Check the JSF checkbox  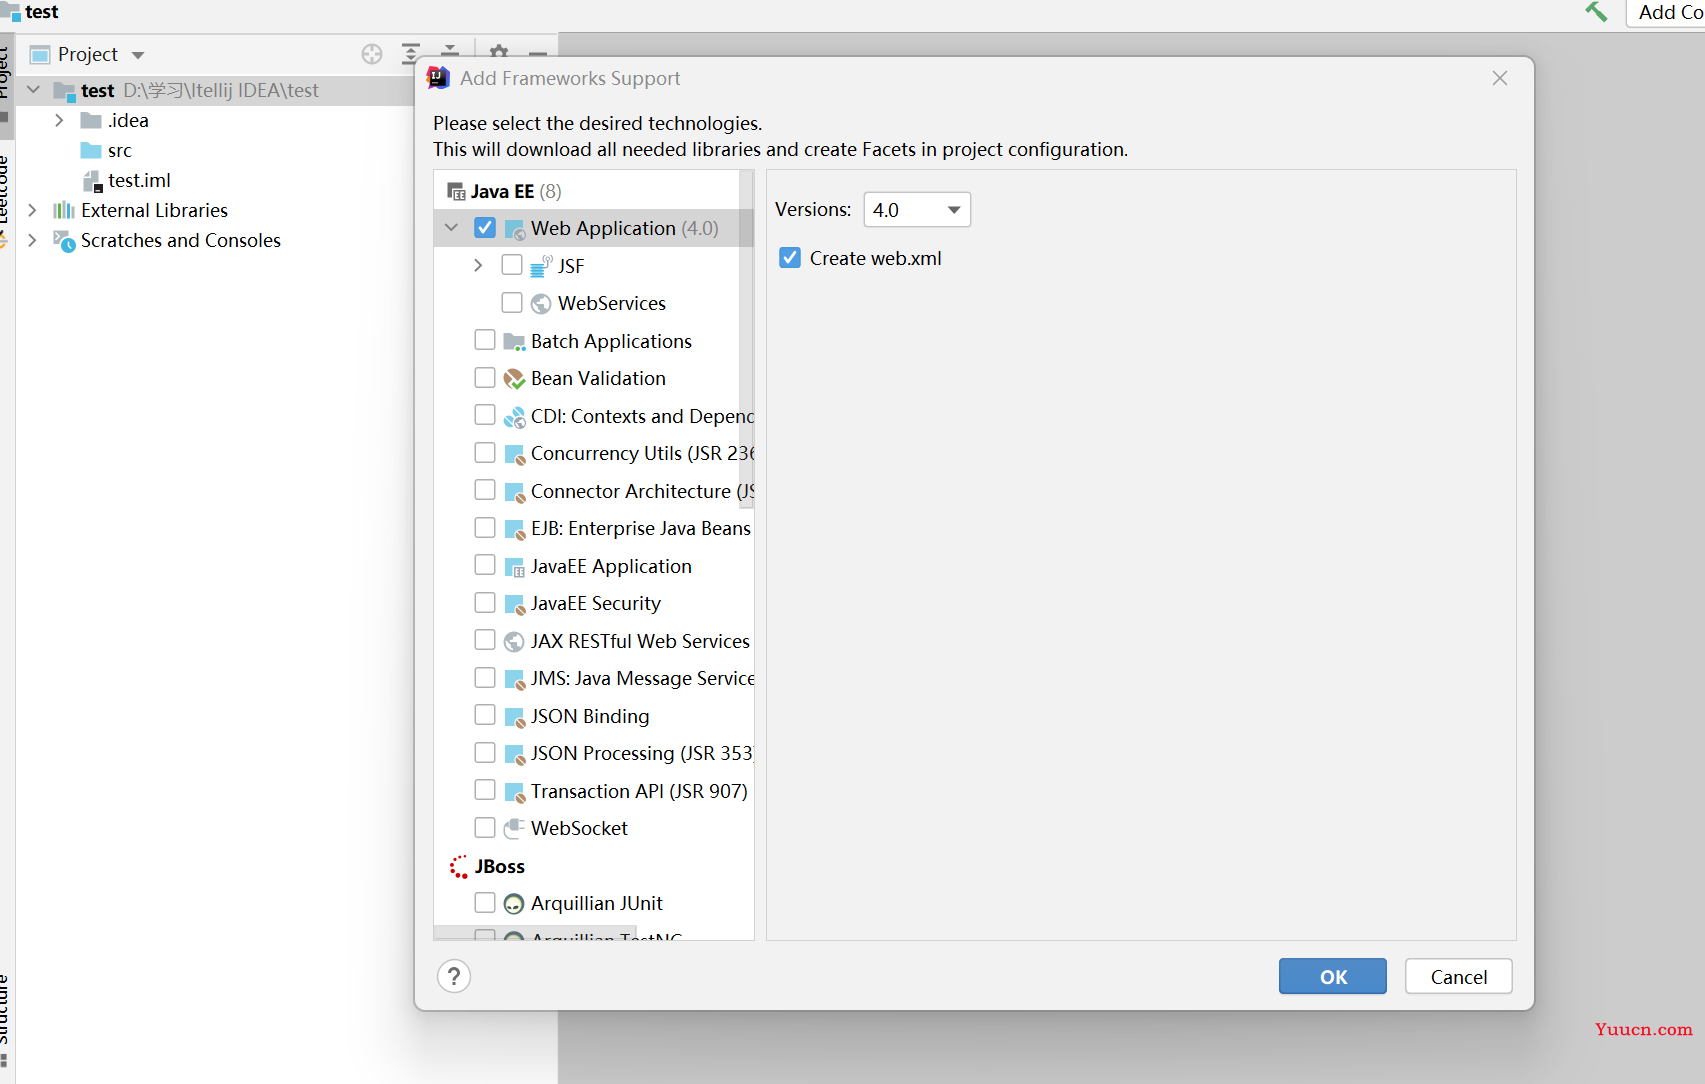(512, 265)
